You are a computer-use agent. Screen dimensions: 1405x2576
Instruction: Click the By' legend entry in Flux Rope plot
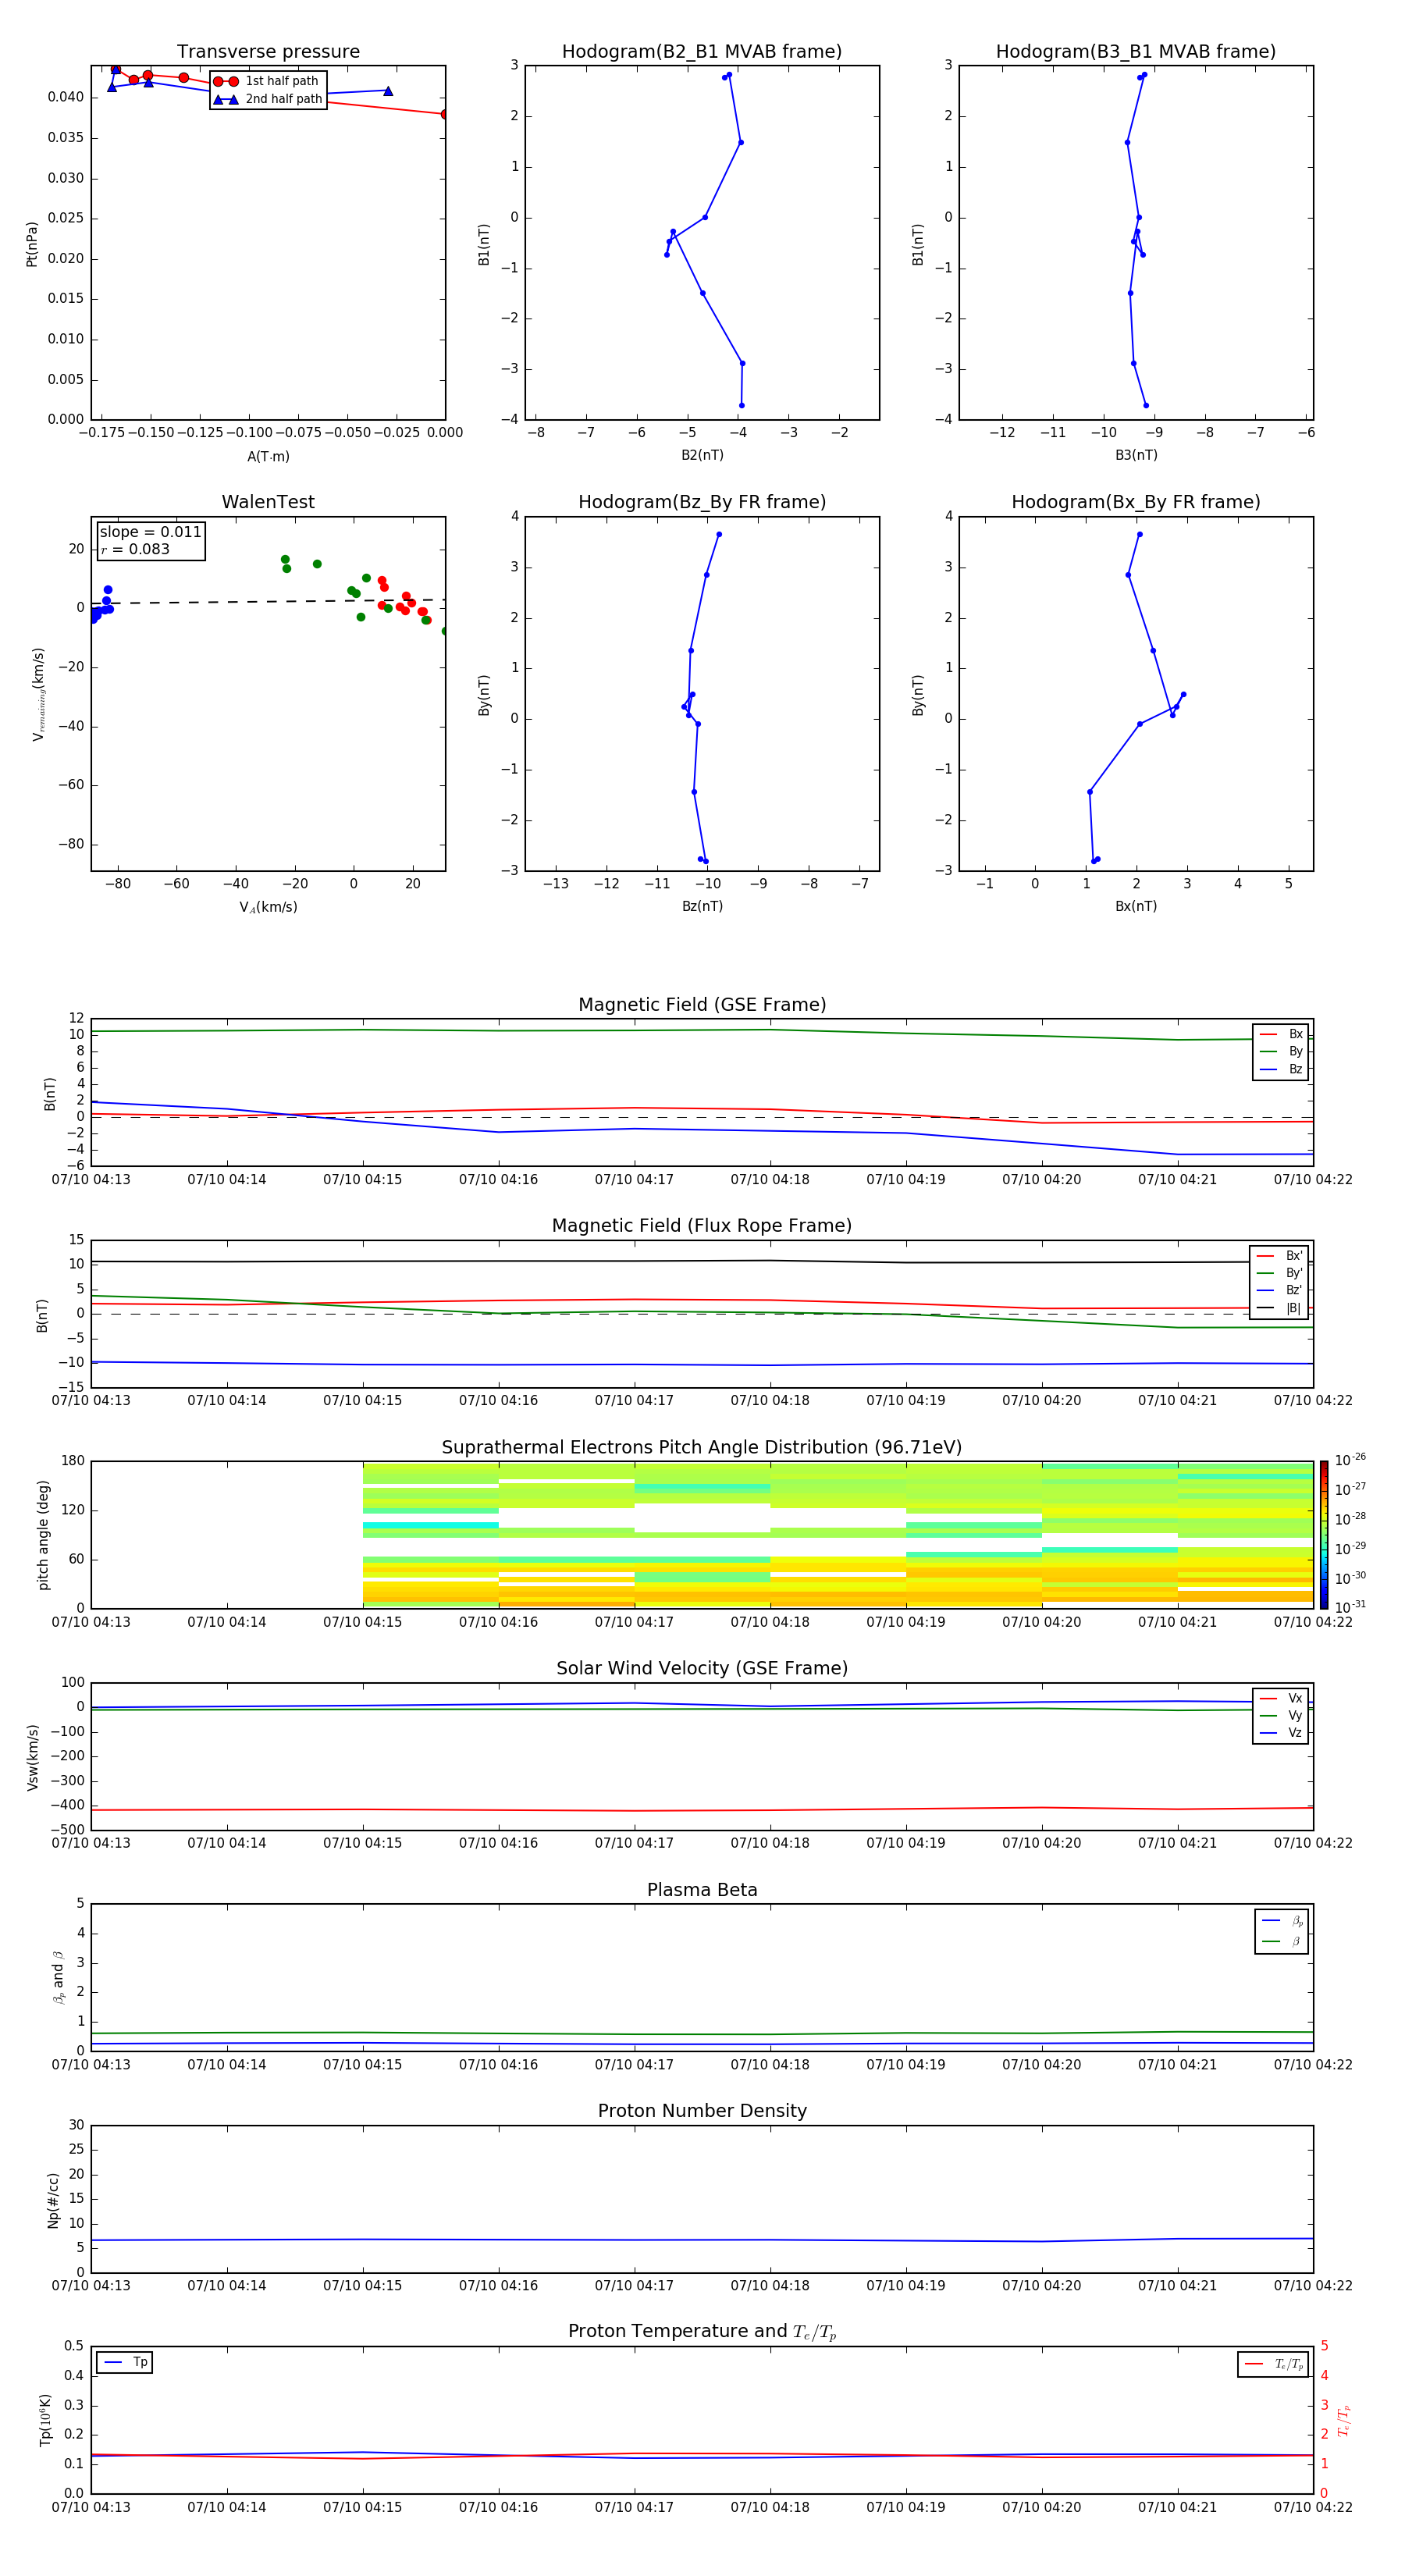point(1279,1273)
